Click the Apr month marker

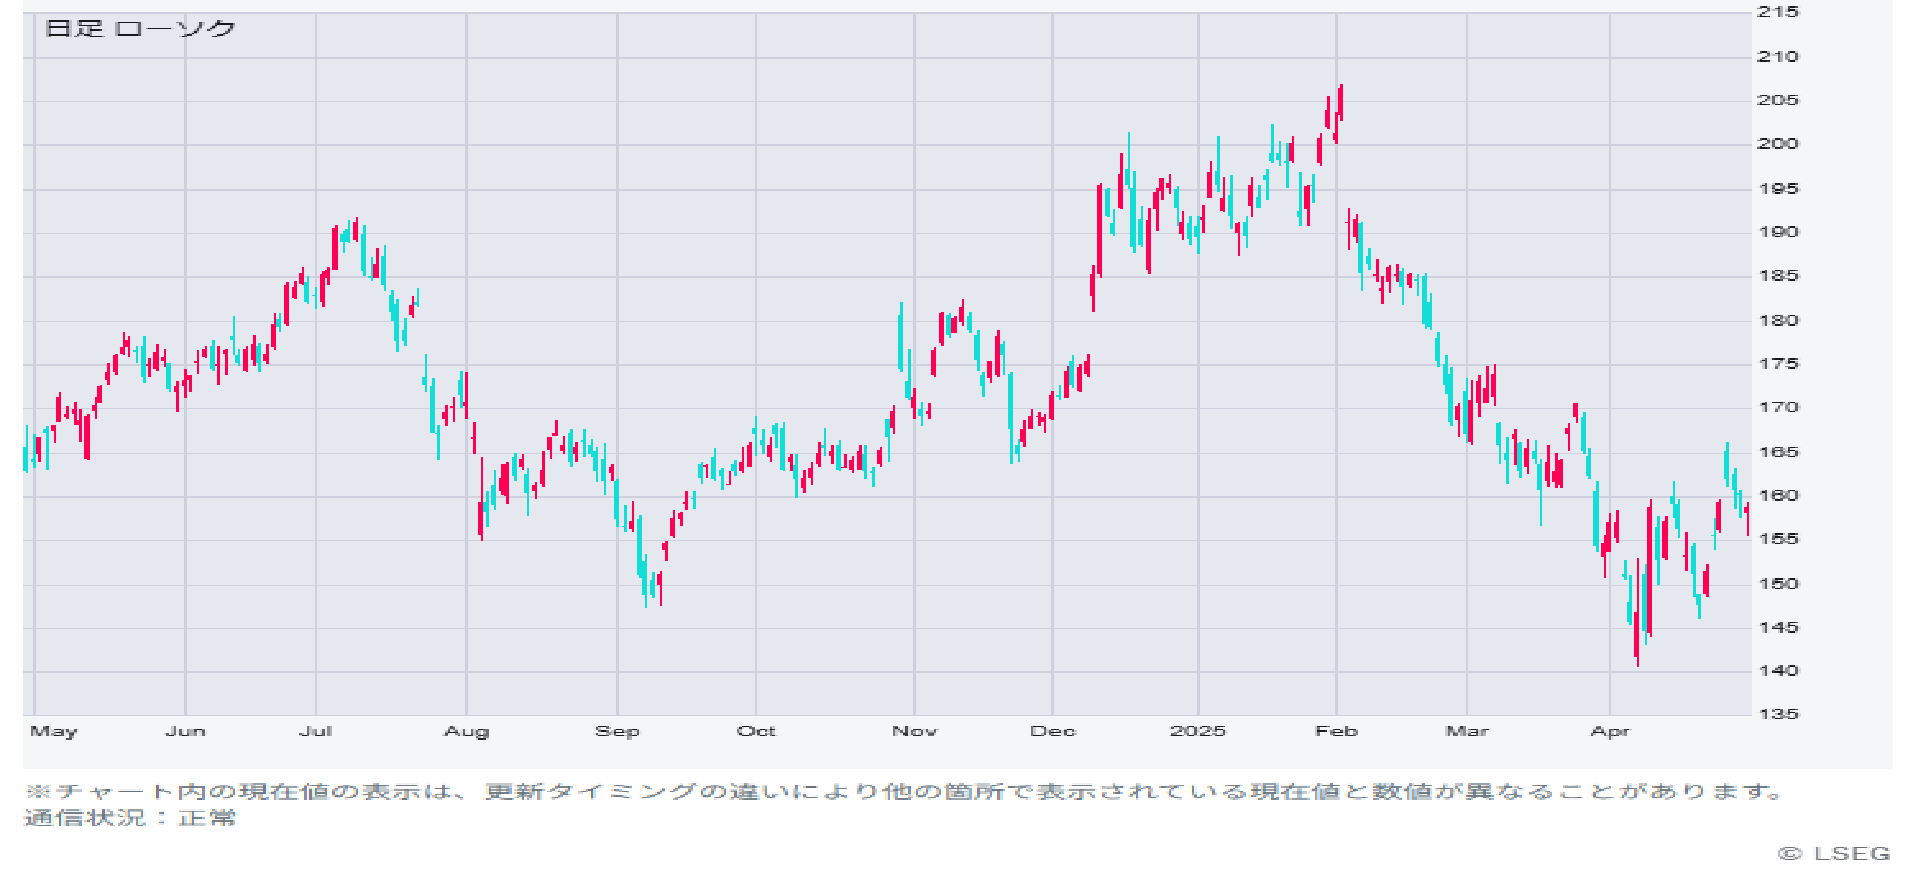pos(1609,731)
